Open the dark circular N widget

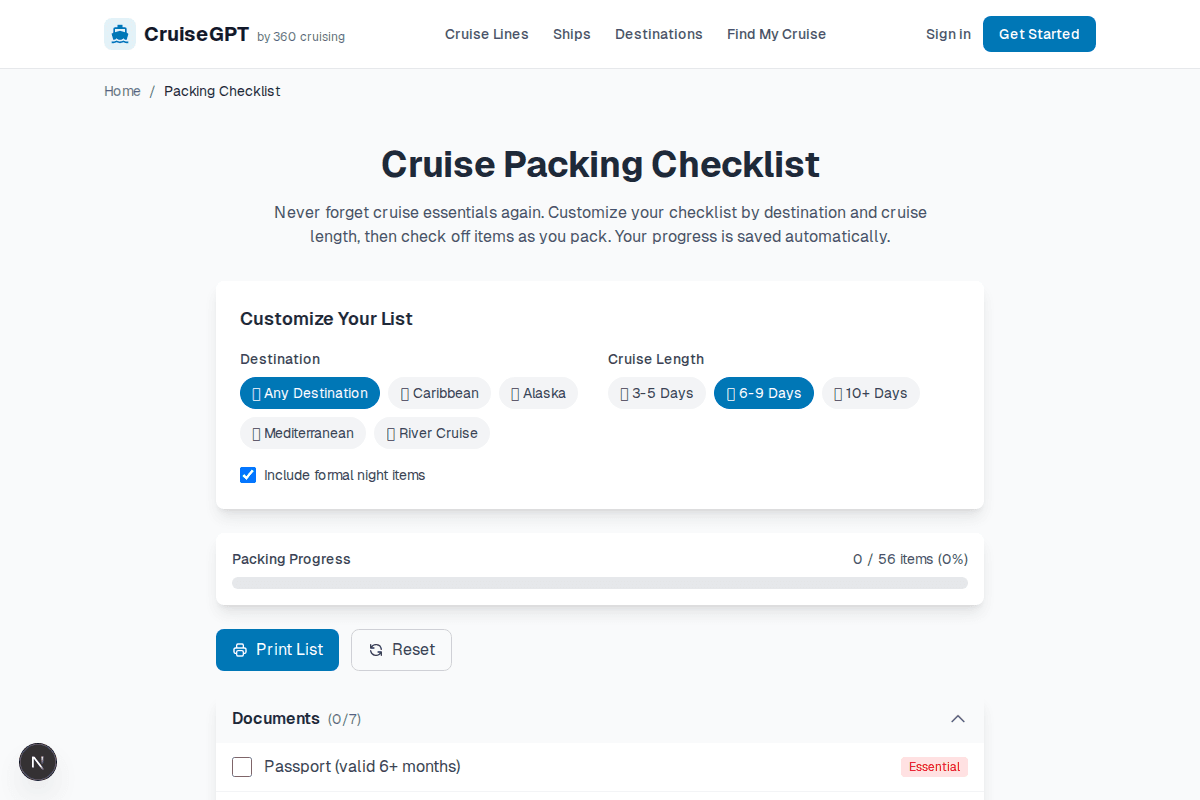pos(38,762)
